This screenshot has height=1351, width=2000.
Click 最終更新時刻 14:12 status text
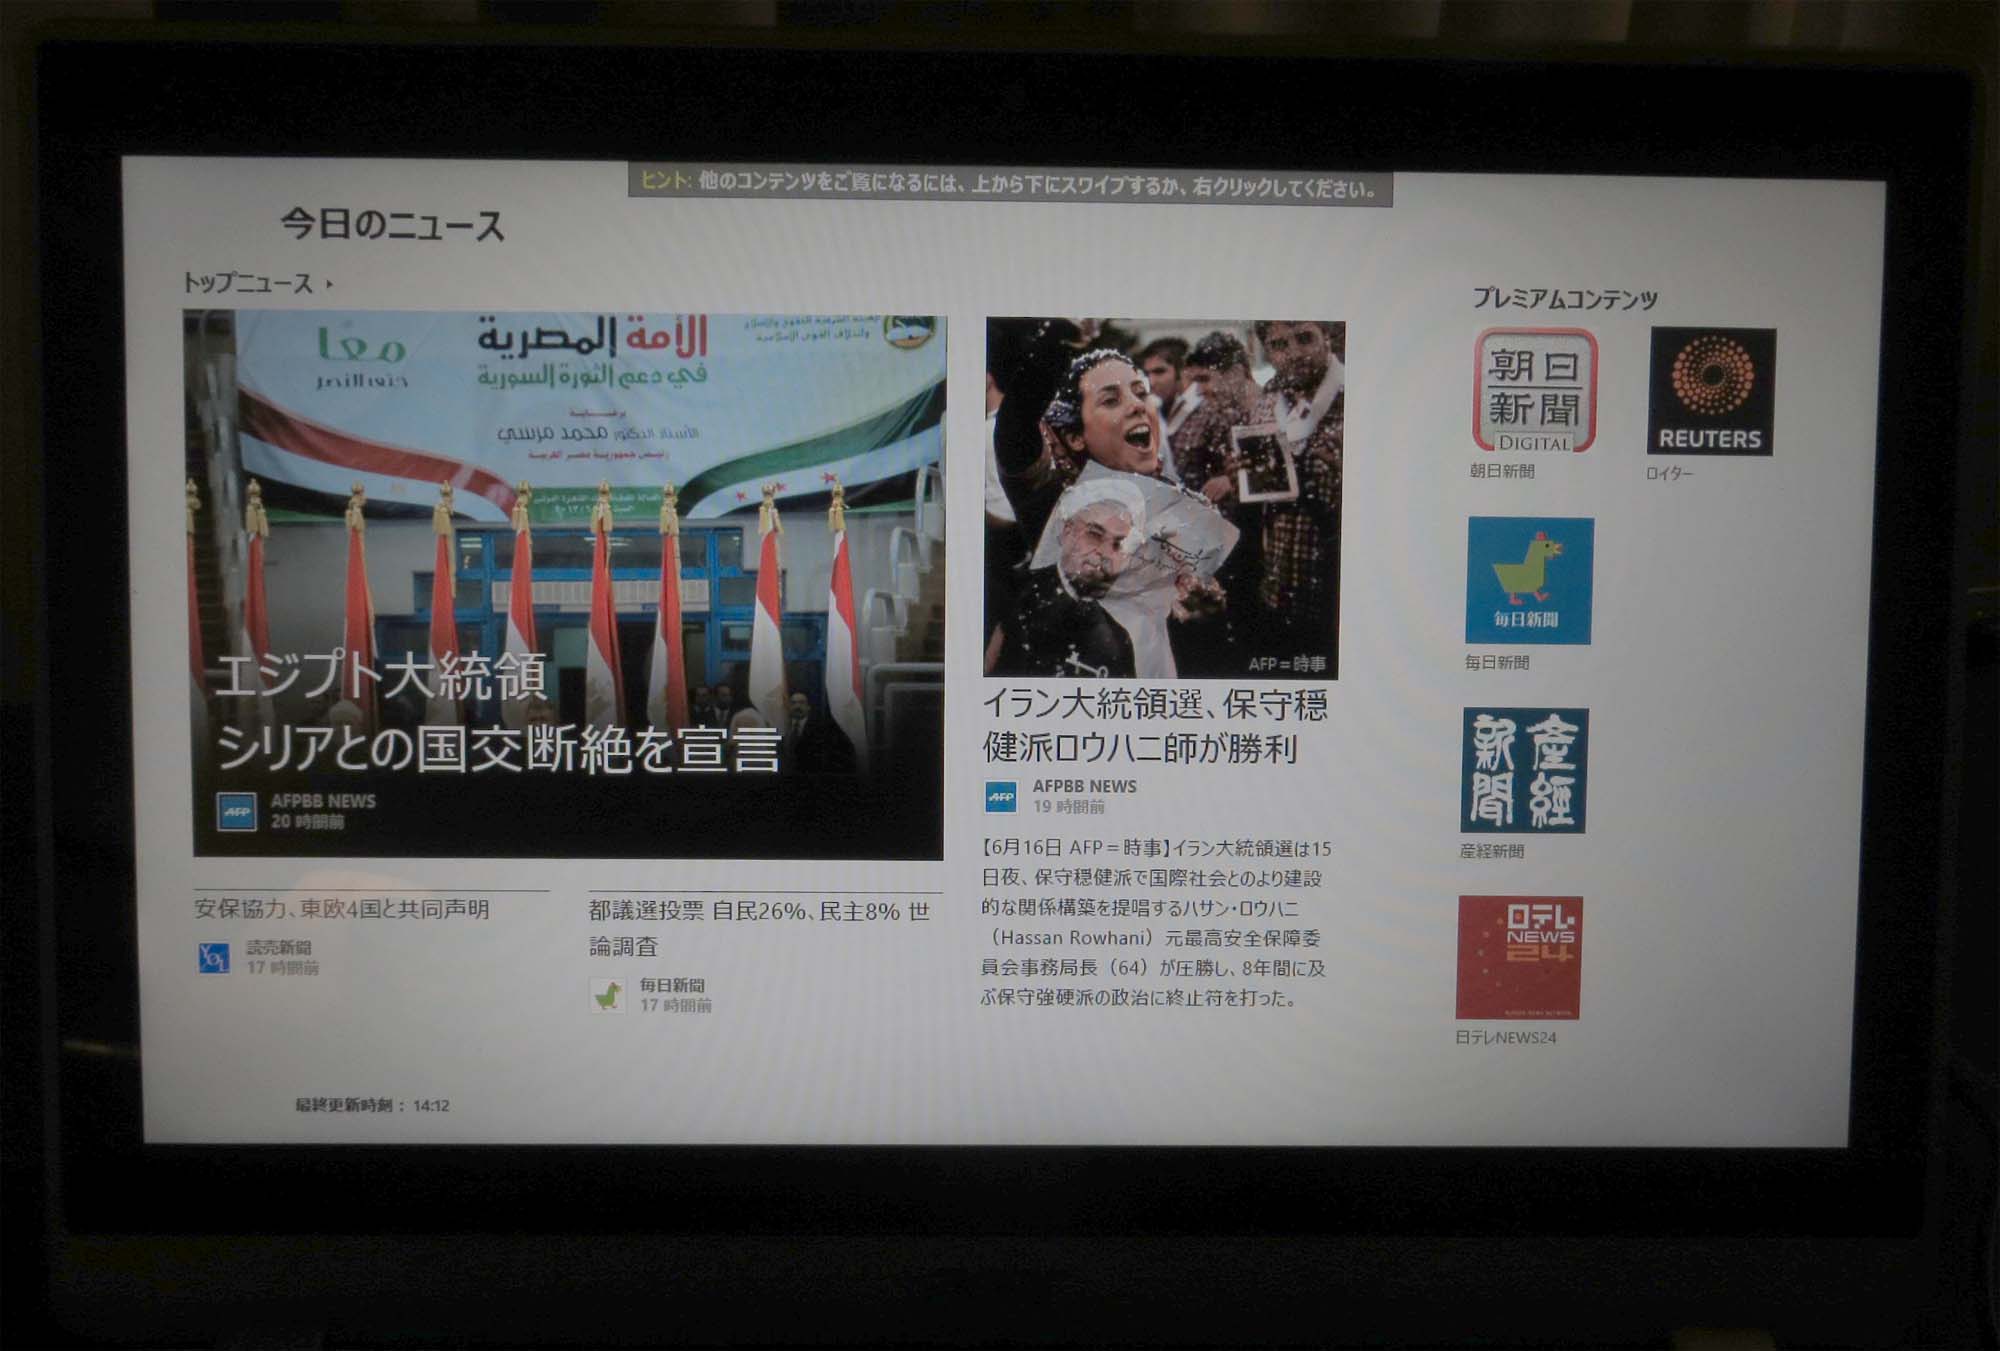372,1105
